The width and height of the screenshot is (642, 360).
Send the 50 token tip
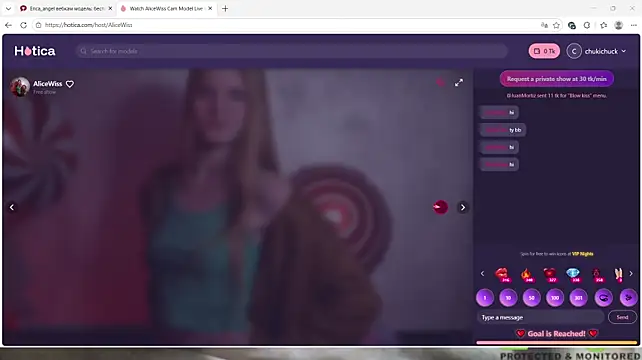click(531, 298)
